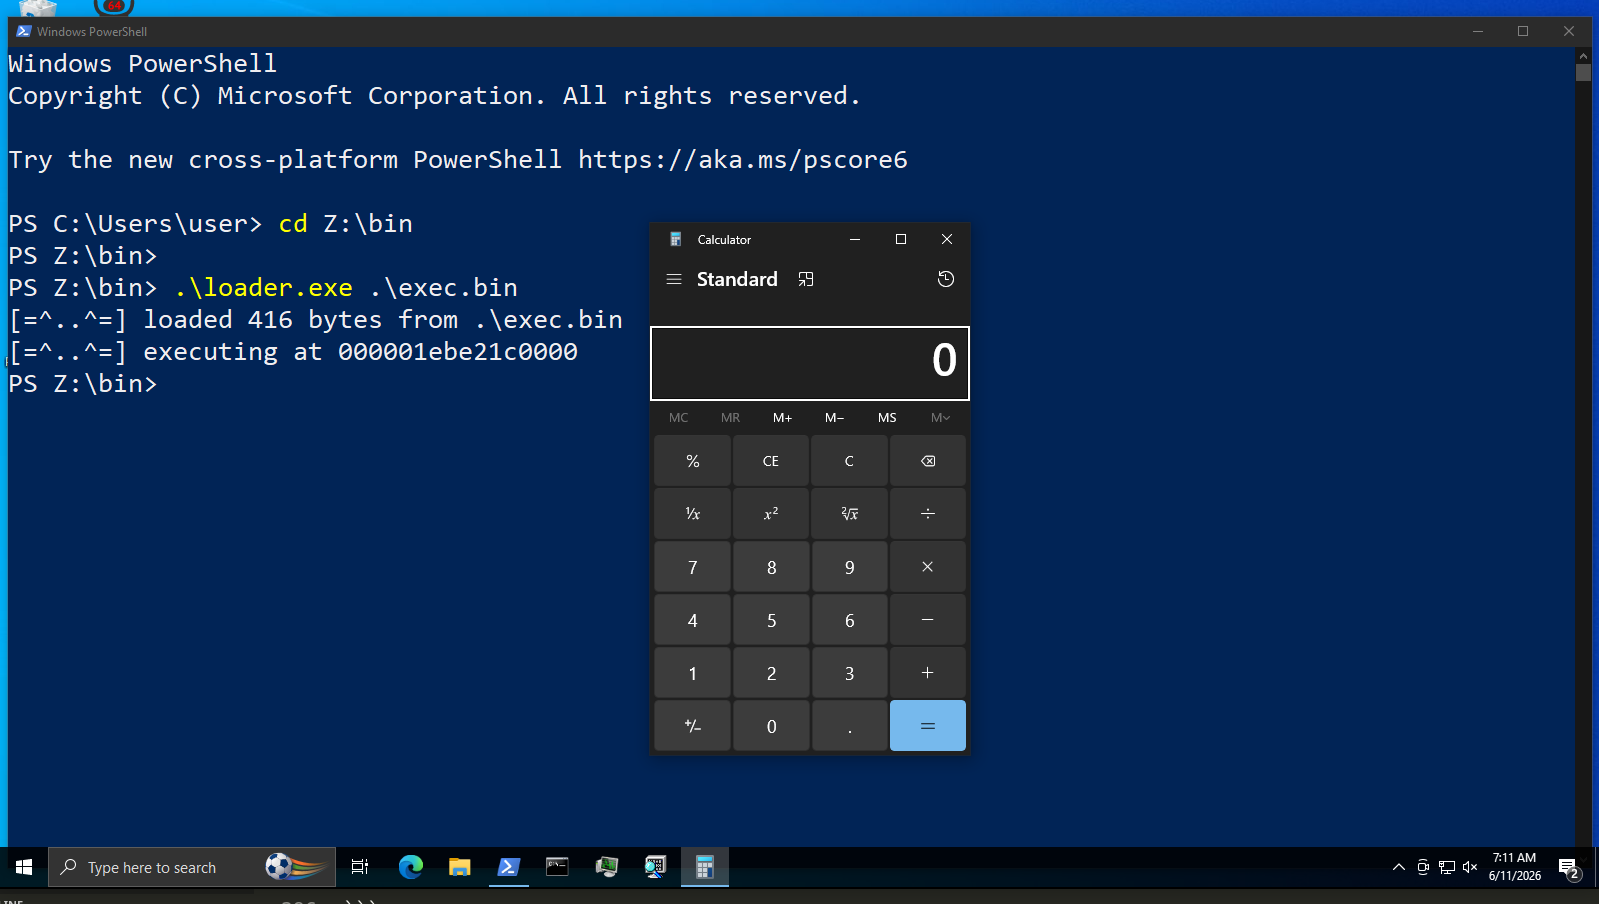Click the plus/minus sign toggle key
The width and height of the screenshot is (1599, 904).
tap(693, 726)
